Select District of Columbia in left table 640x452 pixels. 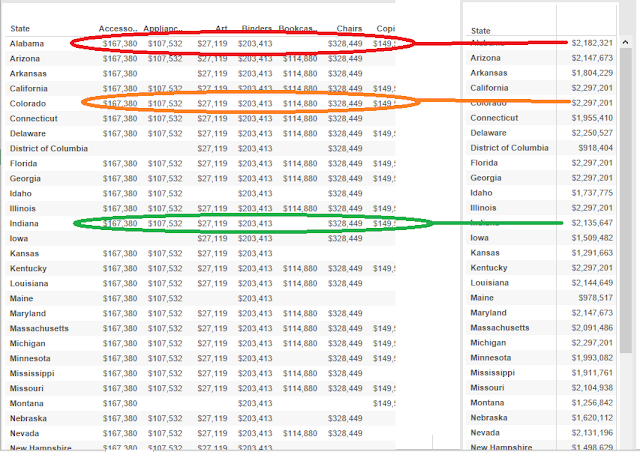pyautogui.click(x=49, y=149)
